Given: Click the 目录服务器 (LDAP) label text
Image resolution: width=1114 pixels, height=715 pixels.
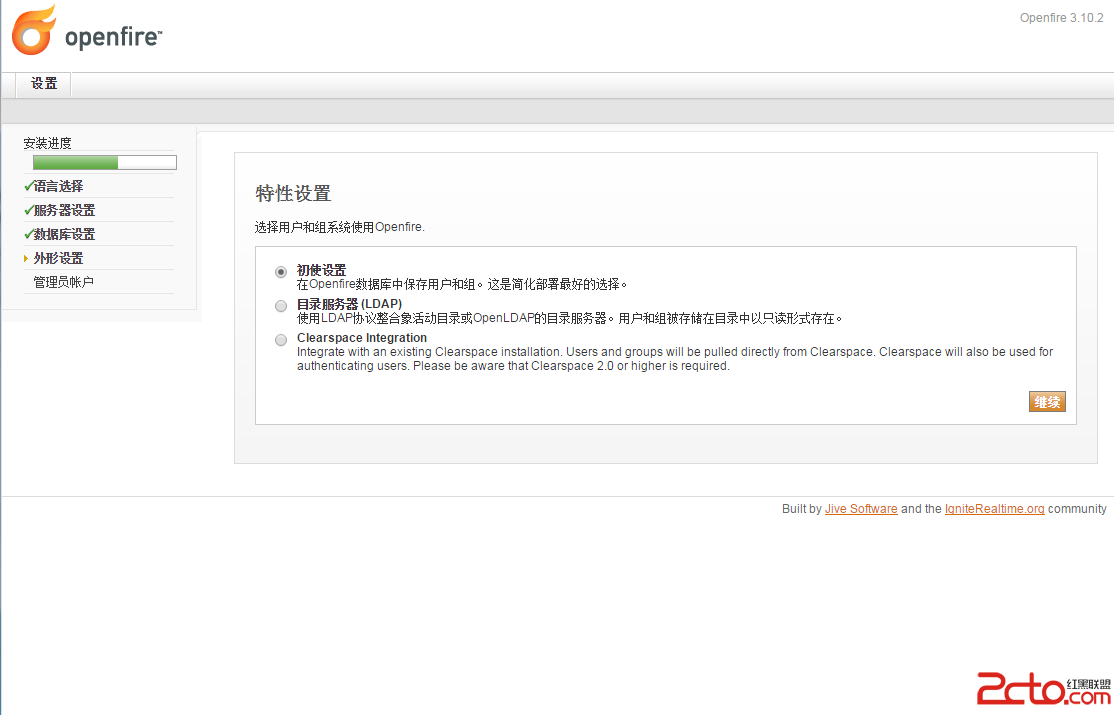Looking at the screenshot, I should (350, 304).
